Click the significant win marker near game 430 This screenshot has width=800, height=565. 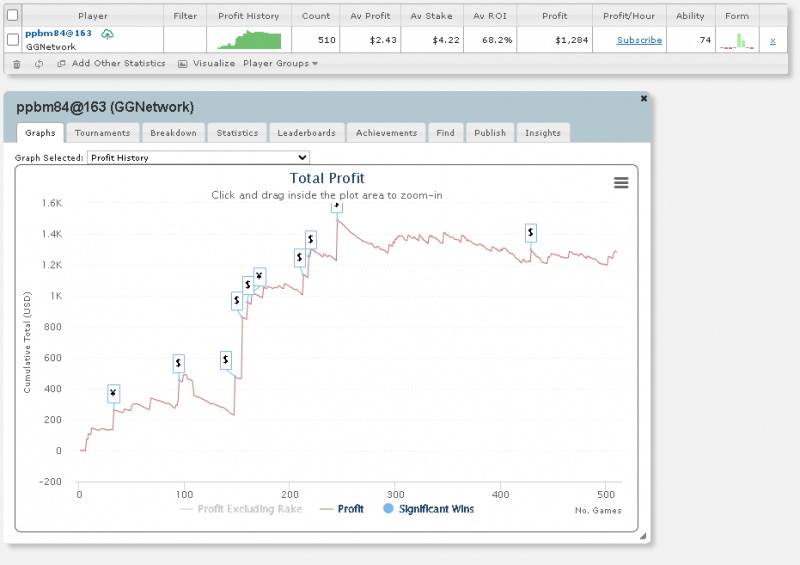pos(530,233)
